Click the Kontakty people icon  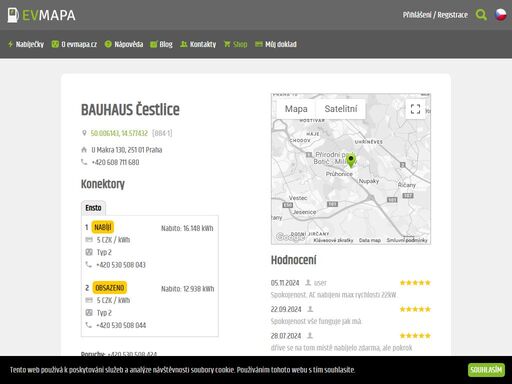point(183,44)
